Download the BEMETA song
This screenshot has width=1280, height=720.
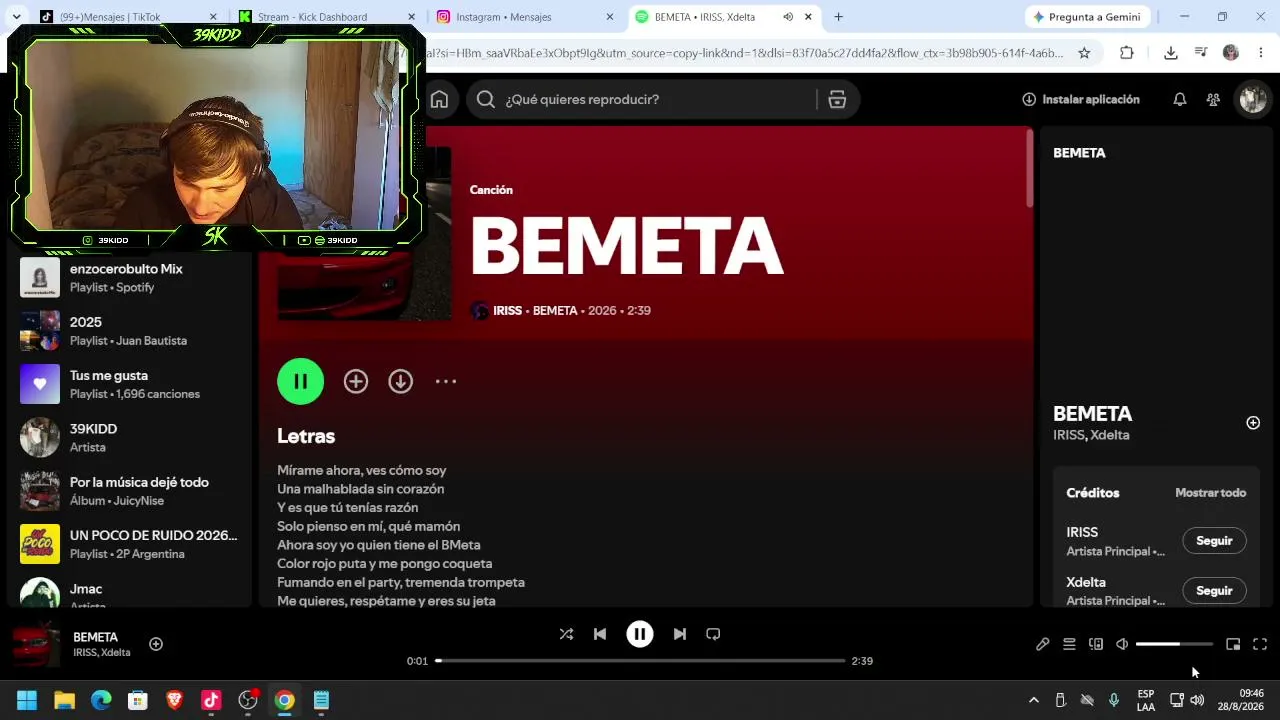pyautogui.click(x=401, y=381)
